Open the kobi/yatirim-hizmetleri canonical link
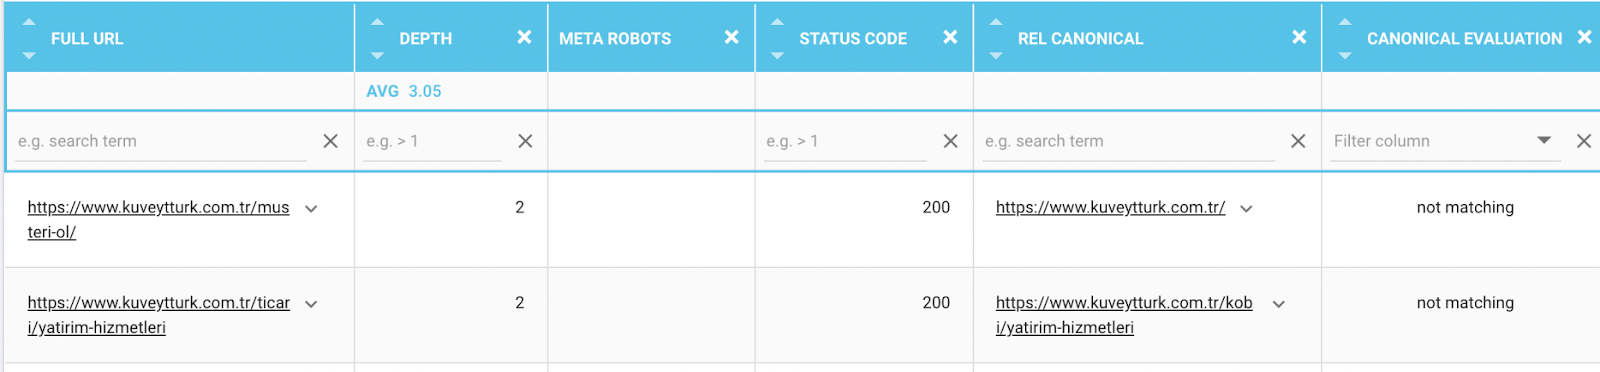This screenshot has width=1600, height=372. [1124, 314]
